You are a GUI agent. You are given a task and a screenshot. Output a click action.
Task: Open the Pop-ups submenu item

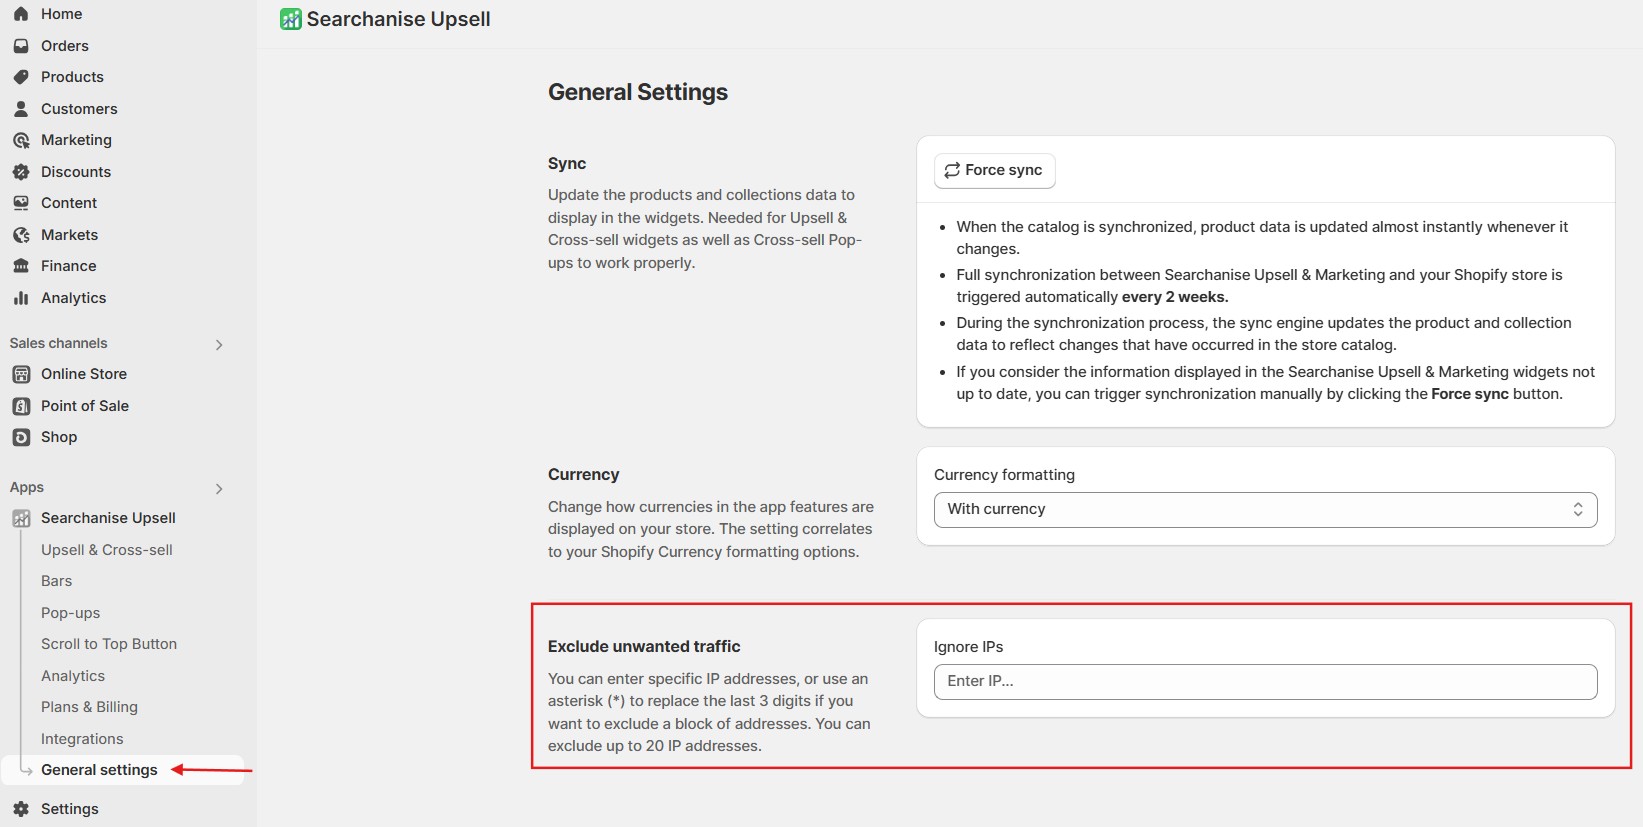70,613
